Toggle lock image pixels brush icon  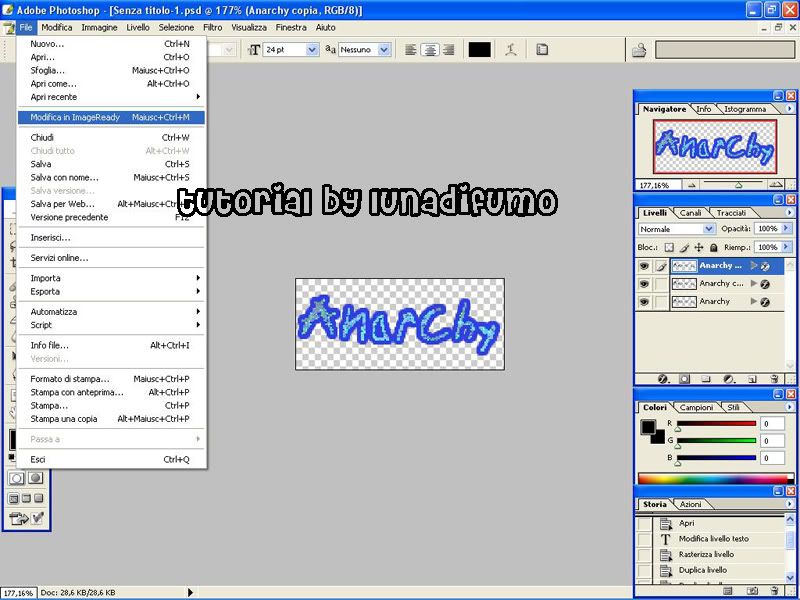[x=684, y=247]
